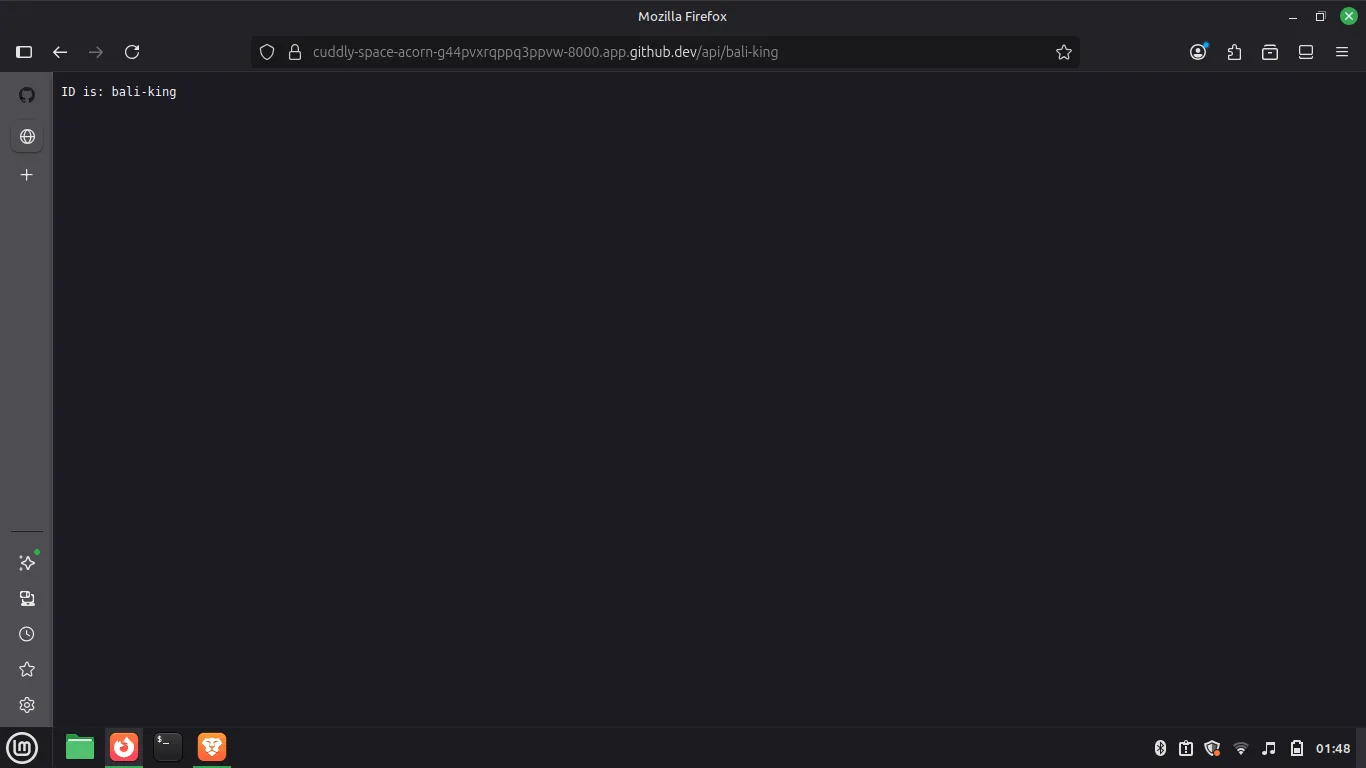Open the Bookmarks sidebar star icon
This screenshot has width=1366, height=768.
27,669
